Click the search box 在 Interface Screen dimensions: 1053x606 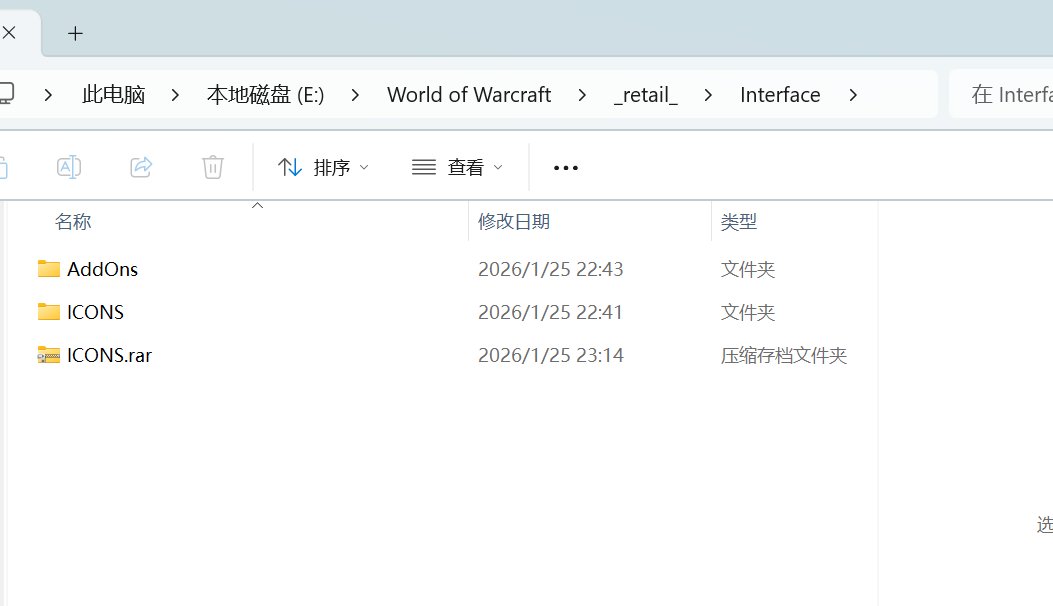1001,95
